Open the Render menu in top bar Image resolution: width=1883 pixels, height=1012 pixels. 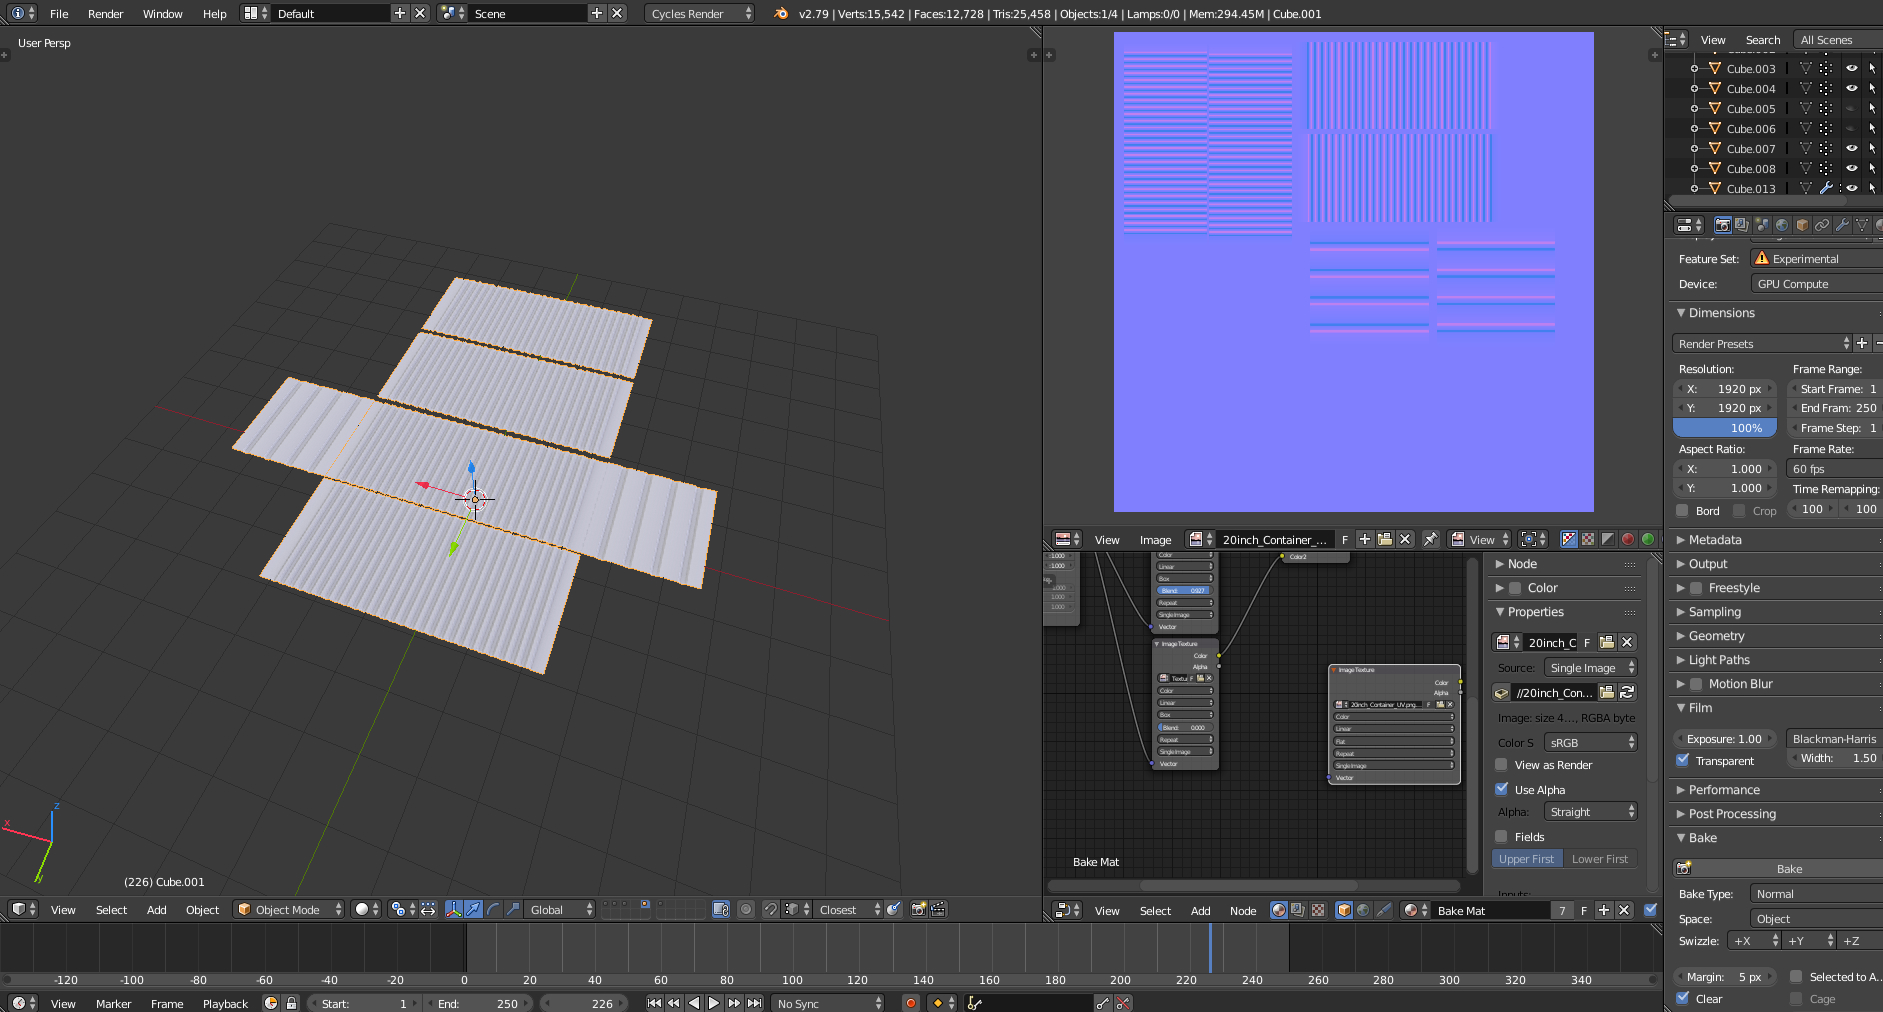[x=105, y=14]
